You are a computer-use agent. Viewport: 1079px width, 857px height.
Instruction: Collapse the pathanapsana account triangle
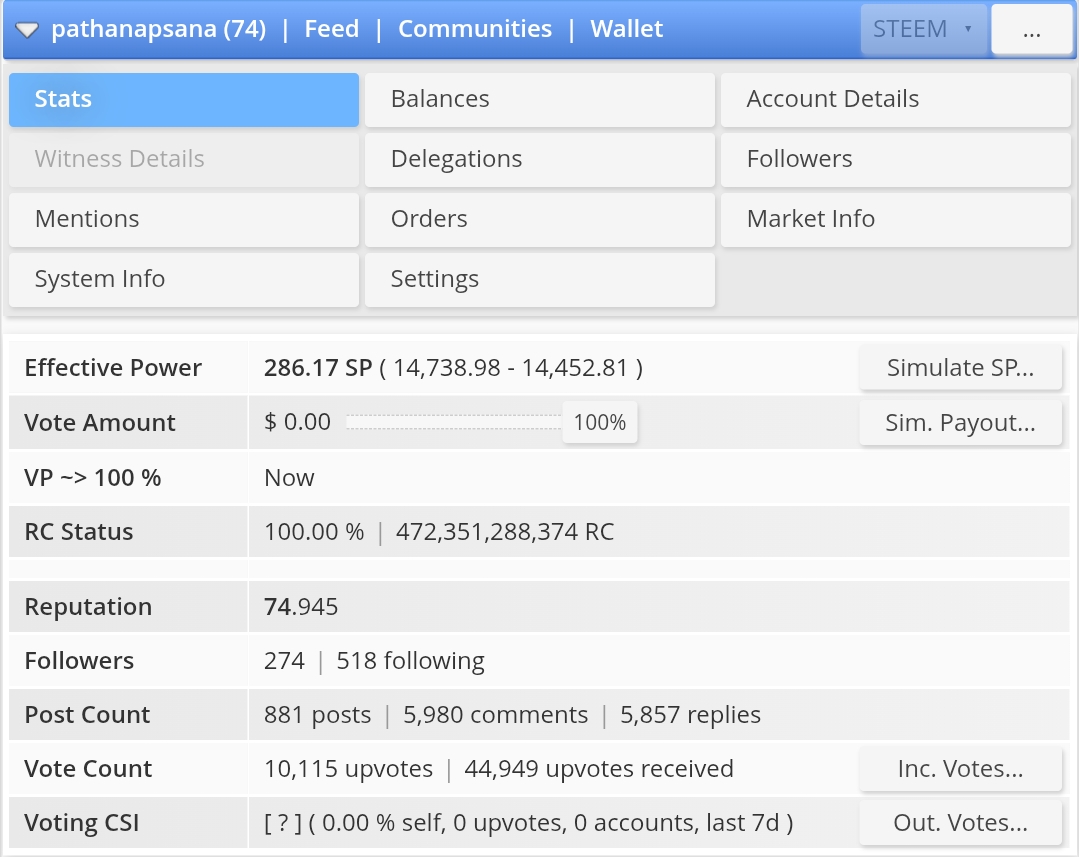point(27,30)
